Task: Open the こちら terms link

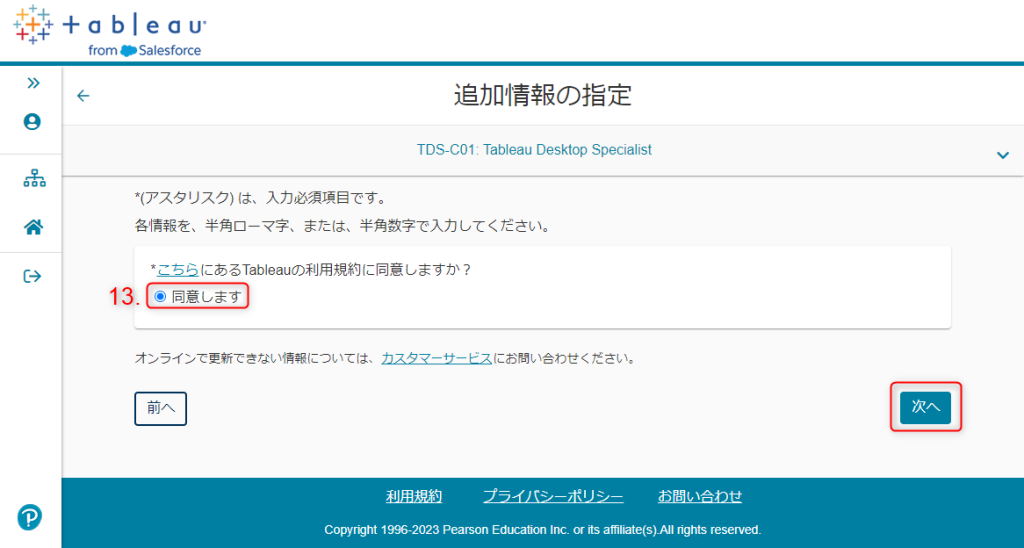Action: pos(178,270)
